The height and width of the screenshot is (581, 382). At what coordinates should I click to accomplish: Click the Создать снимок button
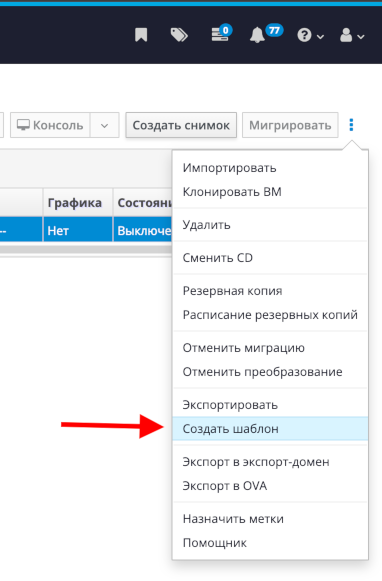181,125
